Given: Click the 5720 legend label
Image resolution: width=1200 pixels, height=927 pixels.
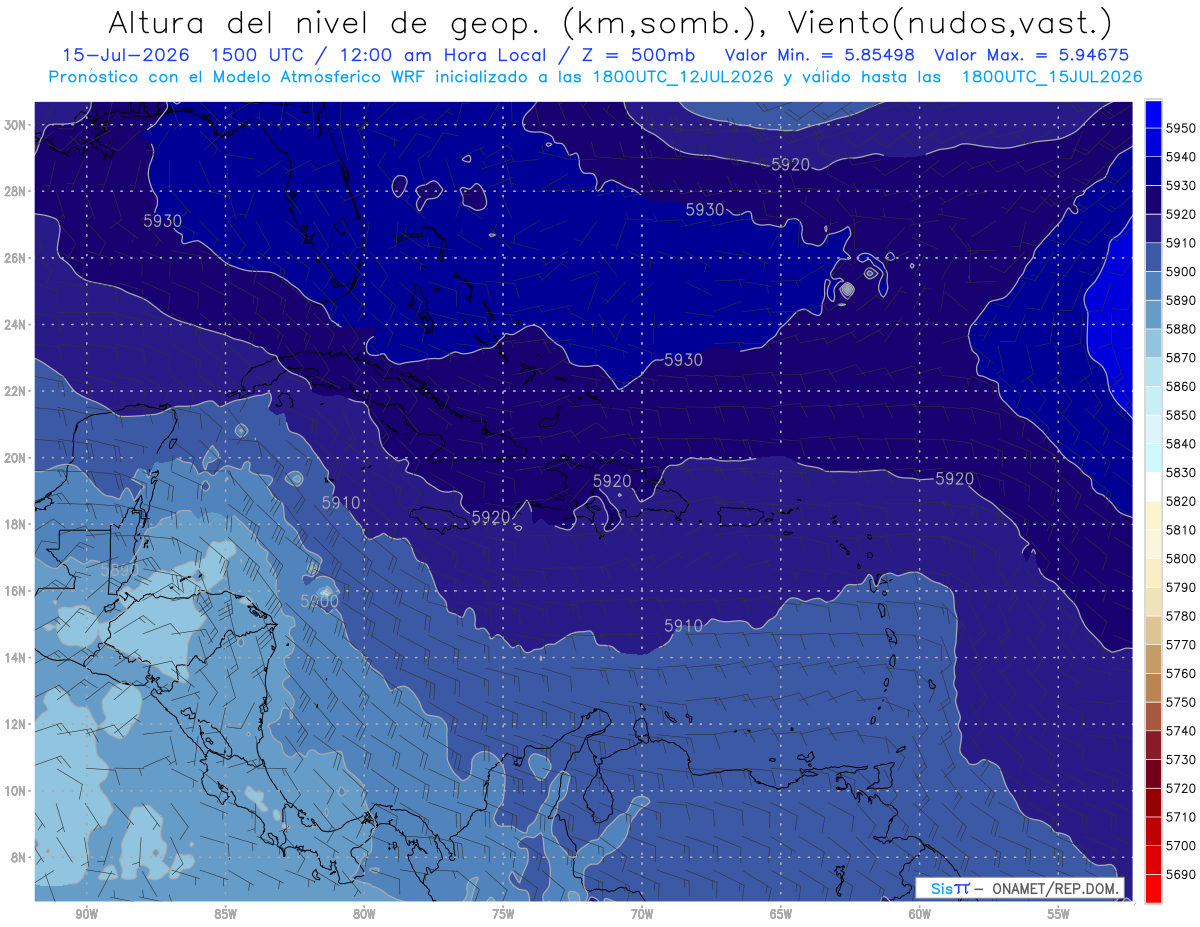Looking at the screenshot, I should [1182, 788].
